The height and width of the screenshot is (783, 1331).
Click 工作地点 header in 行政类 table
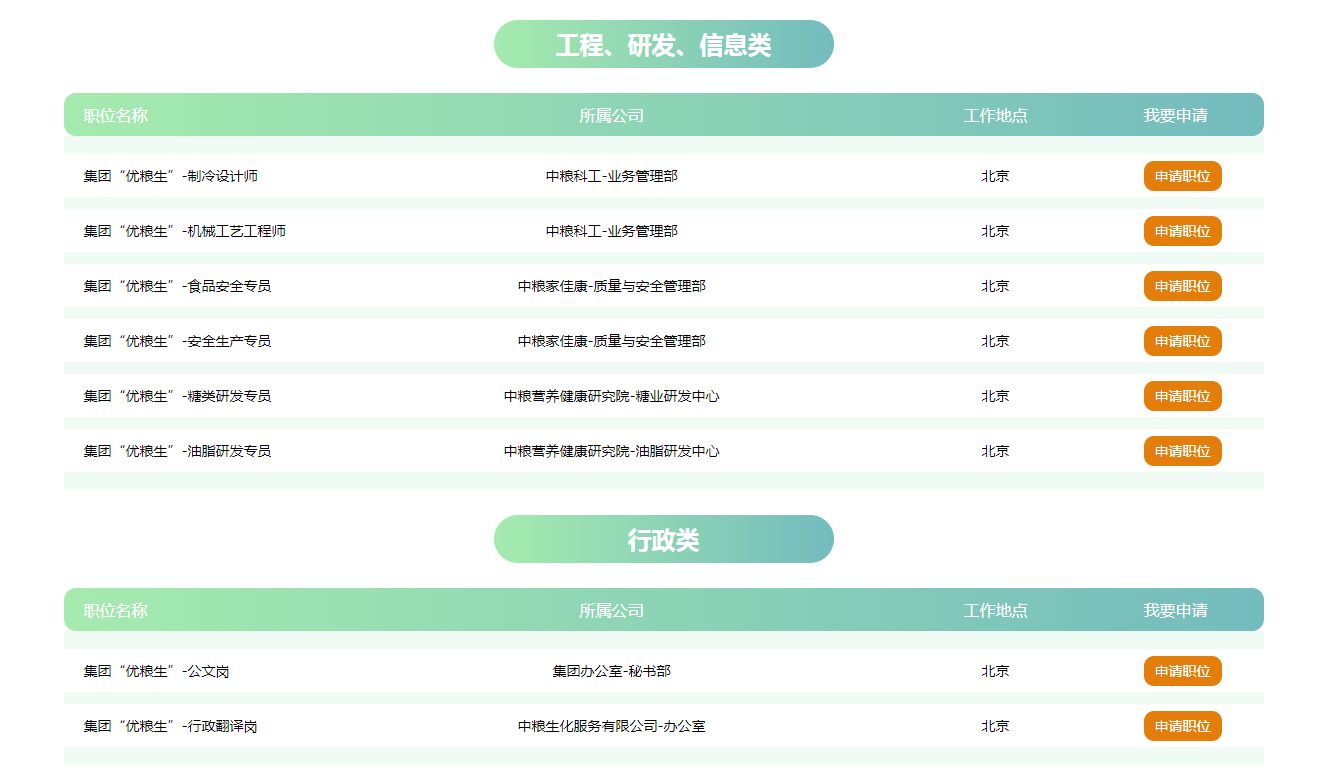point(996,610)
